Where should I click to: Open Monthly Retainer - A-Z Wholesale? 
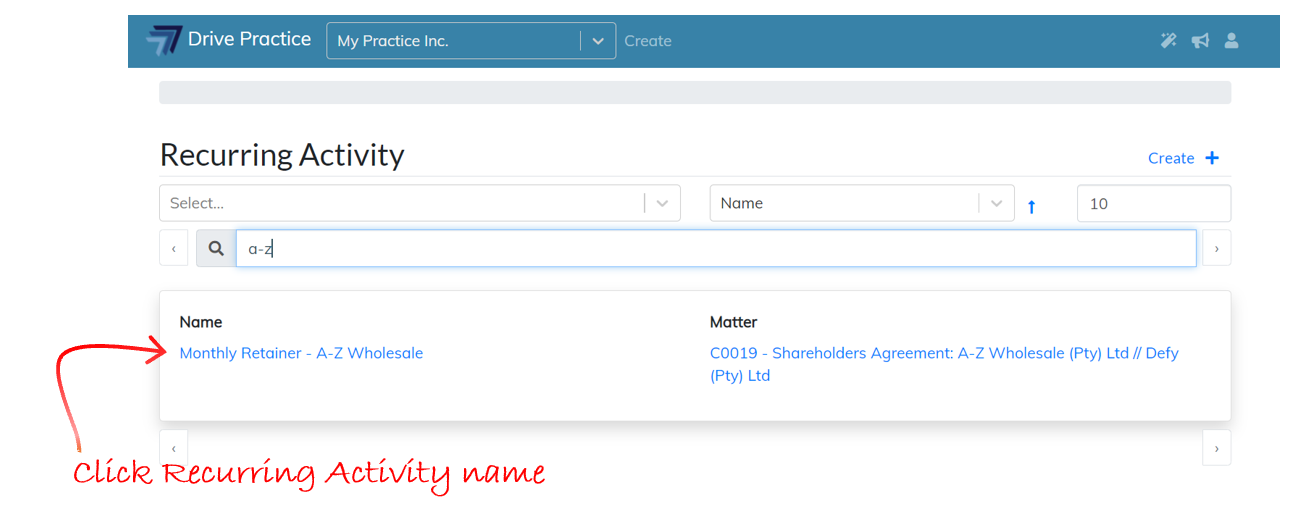[x=301, y=353]
